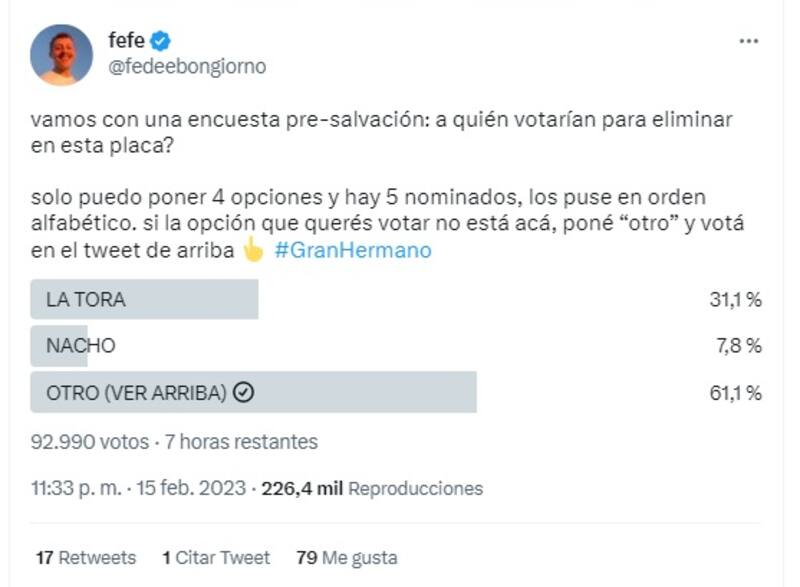The image size is (800, 587).
Task: Click the pointing-up finger emoji
Action: [253, 250]
